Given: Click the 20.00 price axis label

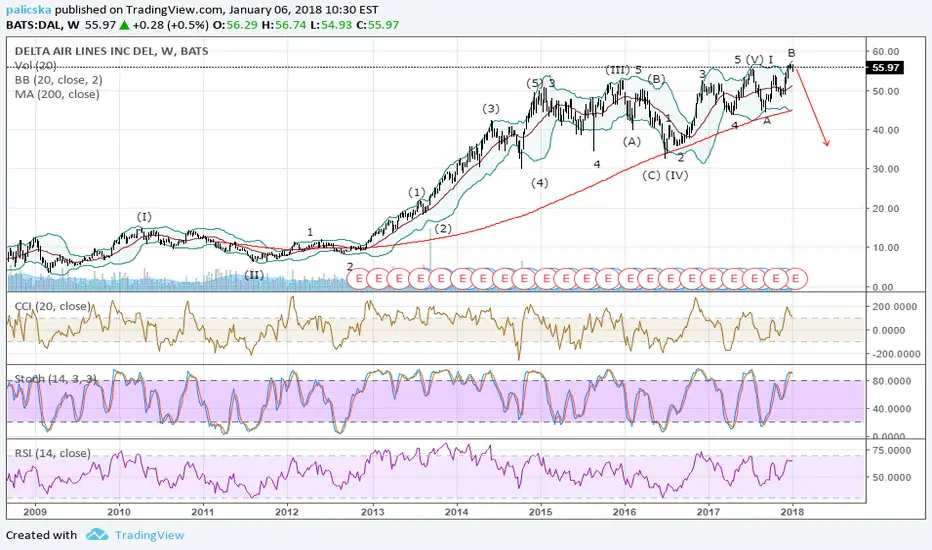Looking at the screenshot, I should point(886,209).
